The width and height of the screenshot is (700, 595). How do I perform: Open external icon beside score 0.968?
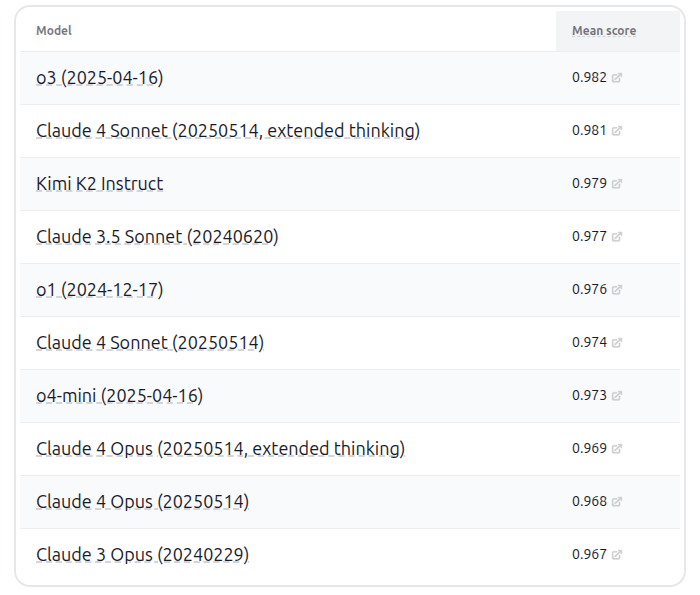(x=617, y=502)
